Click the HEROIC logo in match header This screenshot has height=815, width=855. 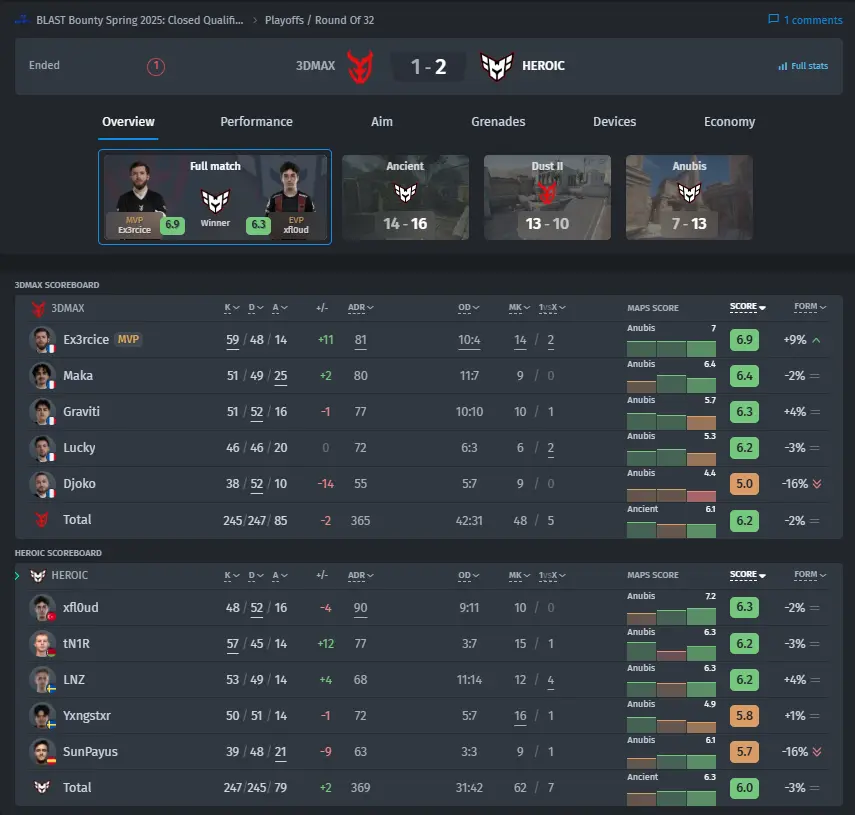coord(497,67)
